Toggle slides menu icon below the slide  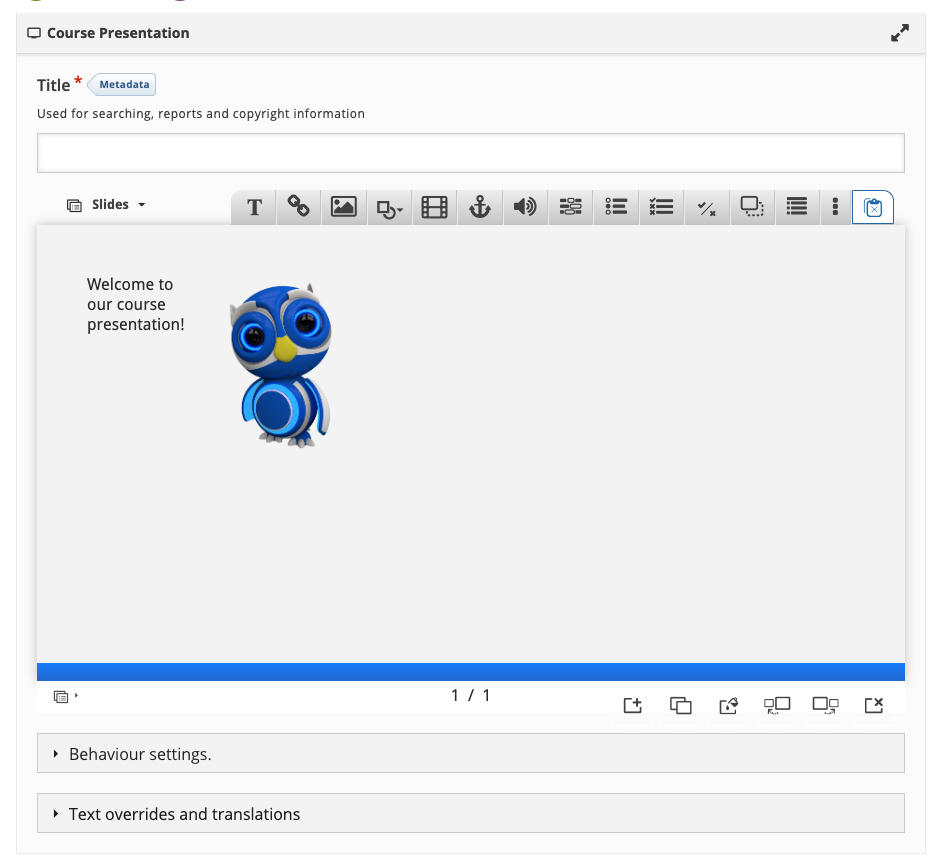click(65, 696)
